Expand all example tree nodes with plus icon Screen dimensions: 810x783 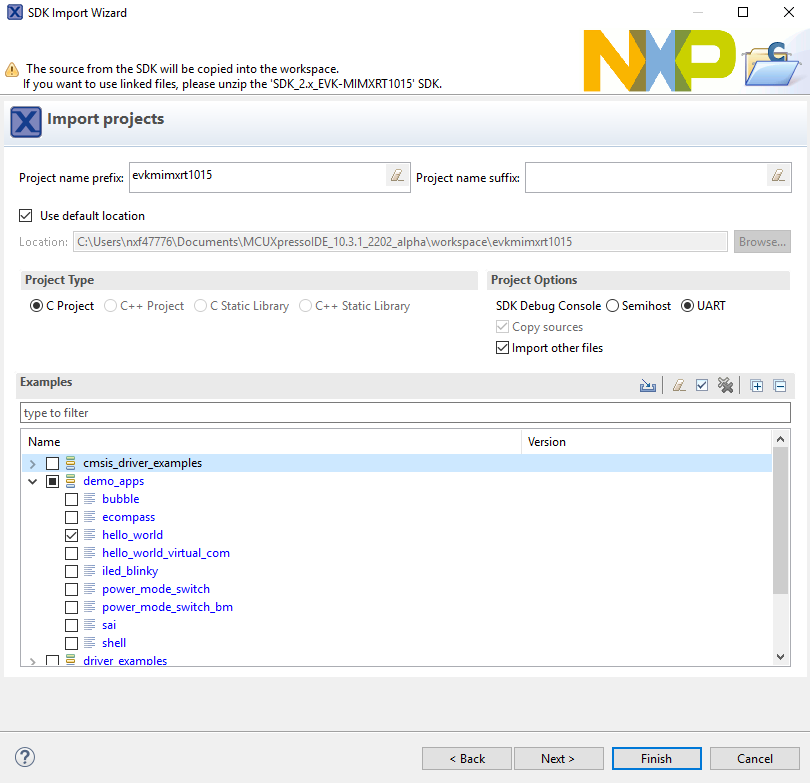[757, 386]
